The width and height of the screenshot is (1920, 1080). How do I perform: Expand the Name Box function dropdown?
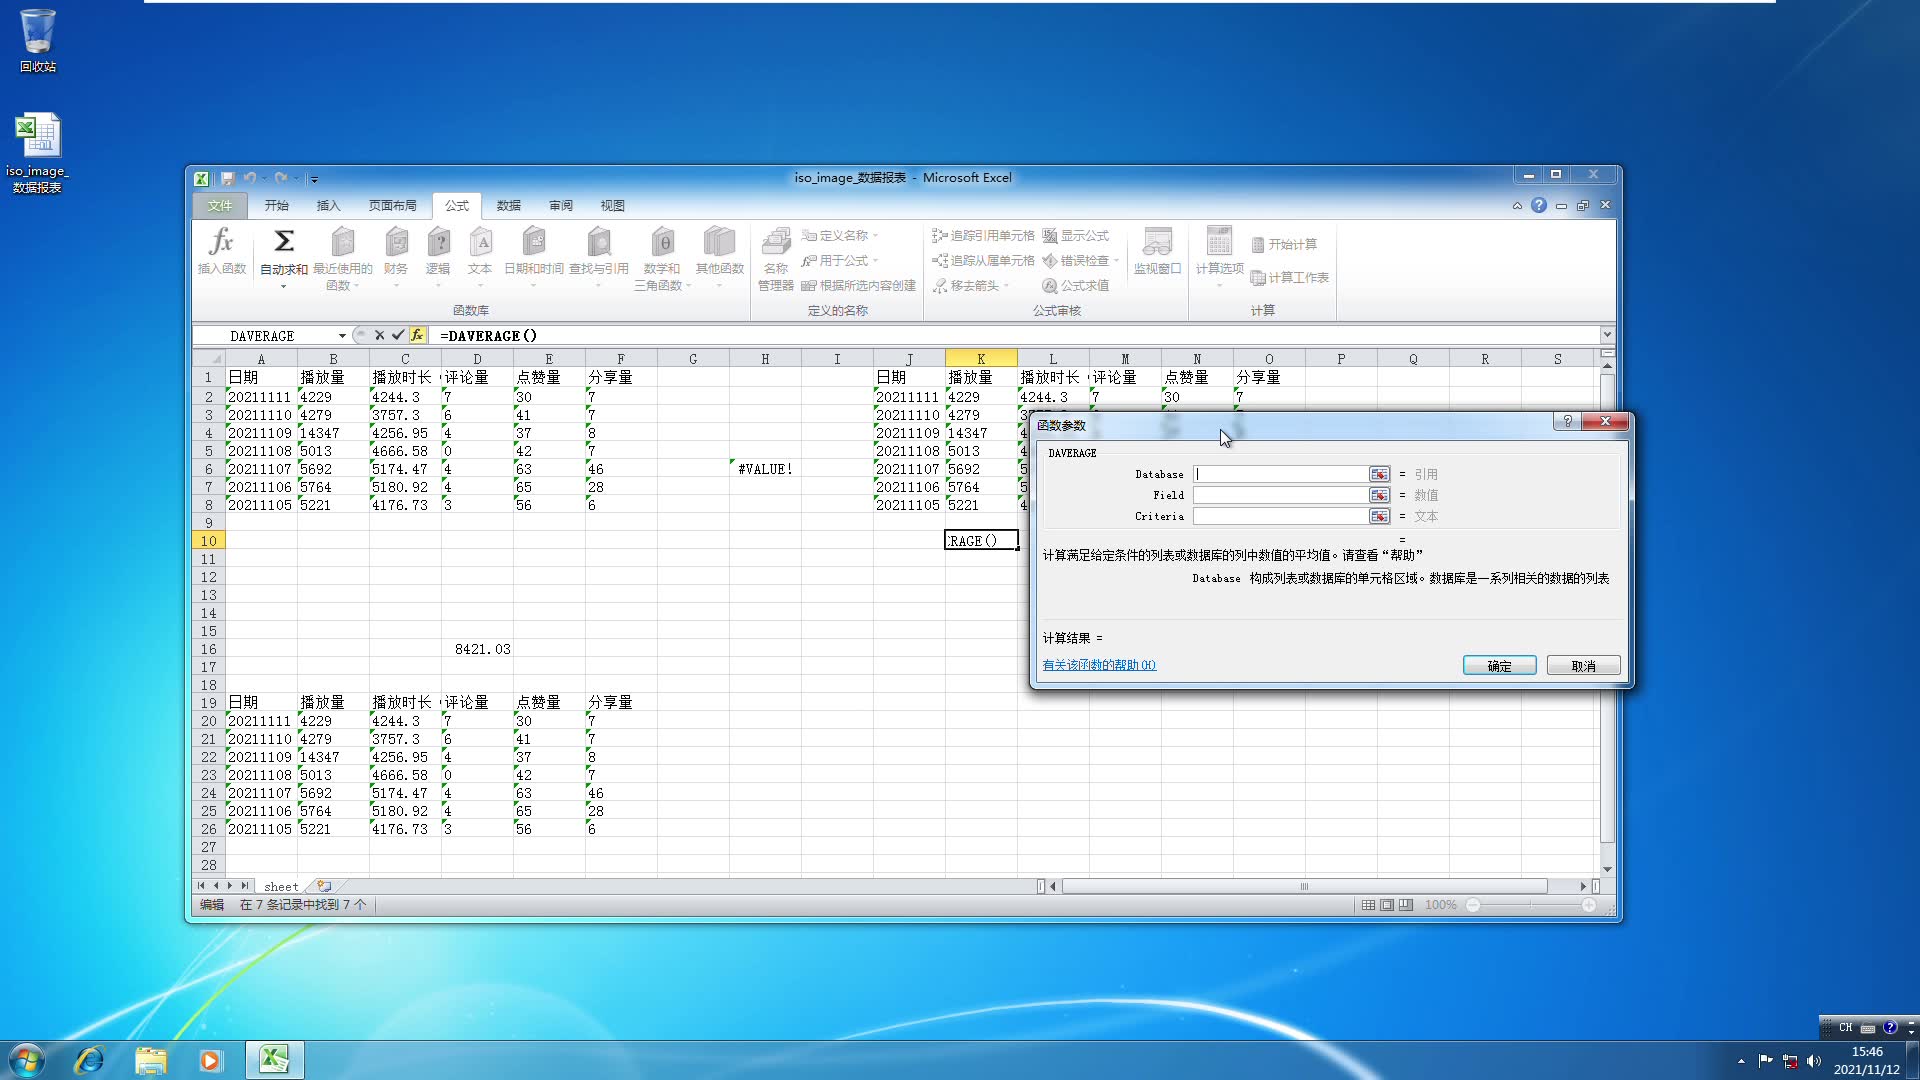click(342, 336)
